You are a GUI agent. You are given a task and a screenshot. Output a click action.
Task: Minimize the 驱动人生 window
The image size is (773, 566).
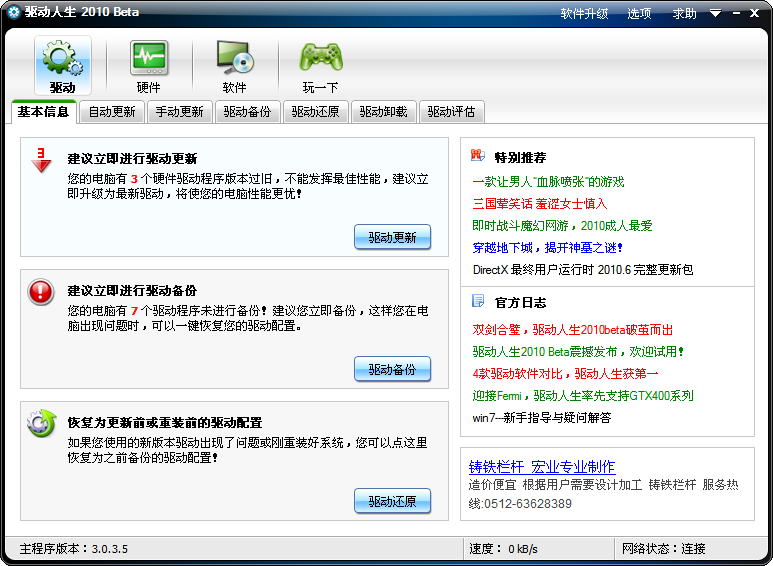737,13
